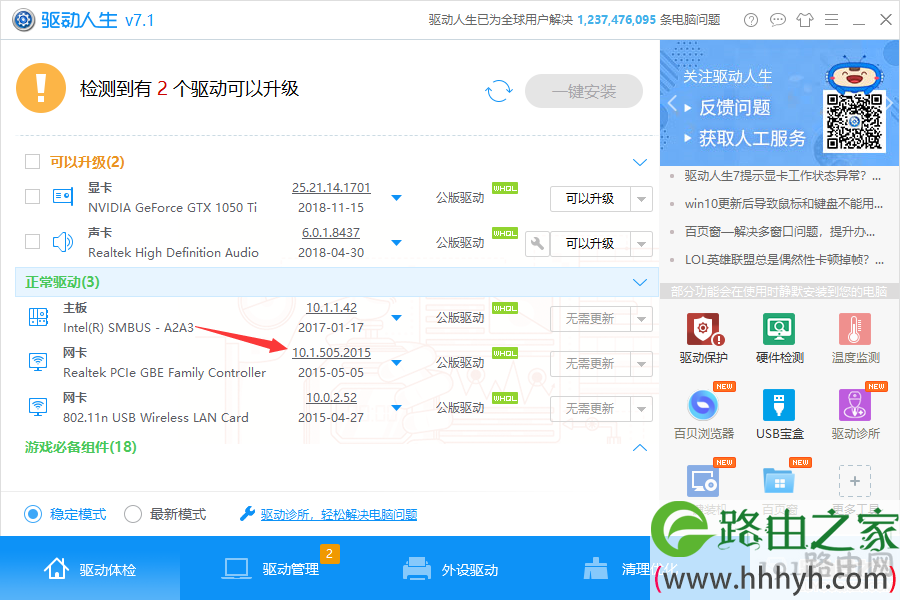
Task: Switch to the 驱动体检 tab
Action: coord(90,569)
